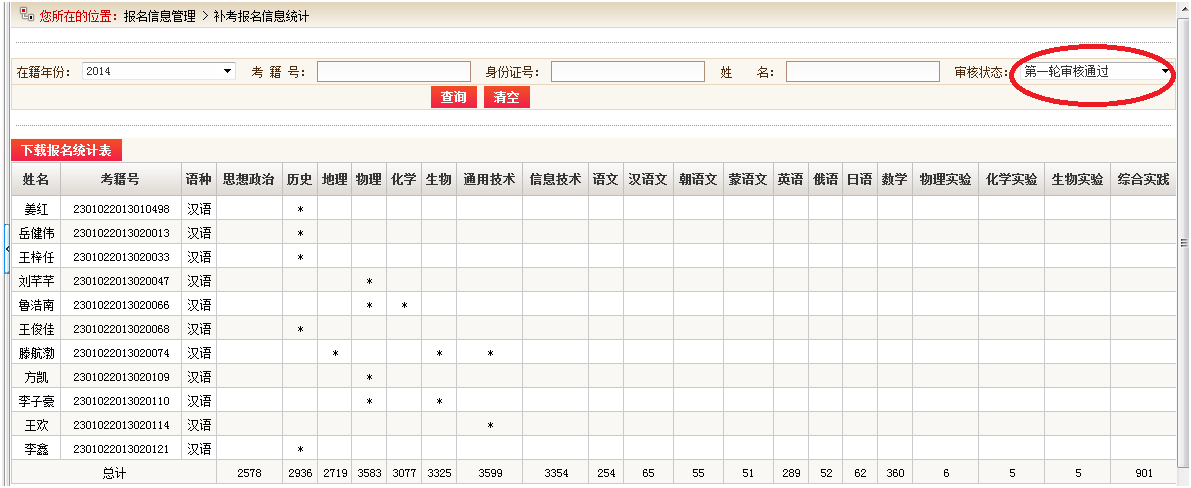The width and height of the screenshot is (1191, 488).
Task: Focus the 身份证号 text box
Action: point(627,72)
